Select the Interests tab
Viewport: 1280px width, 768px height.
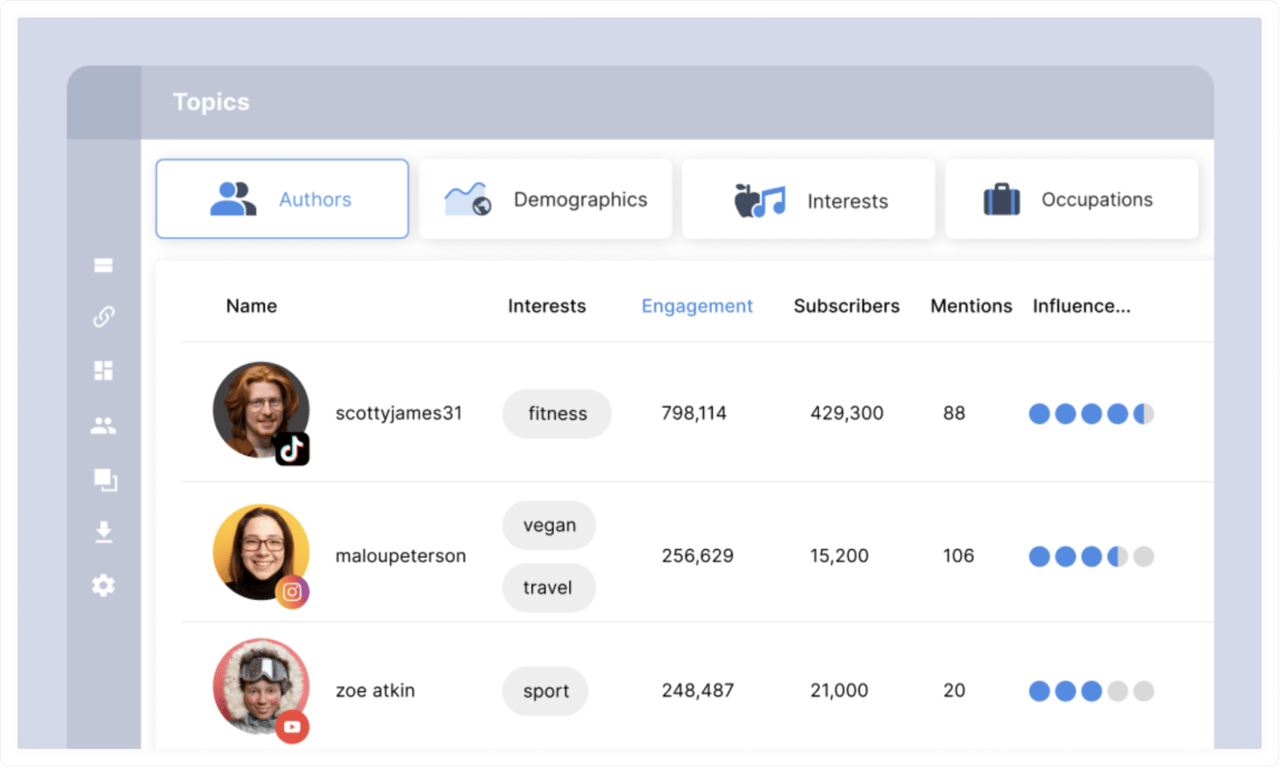tap(808, 200)
